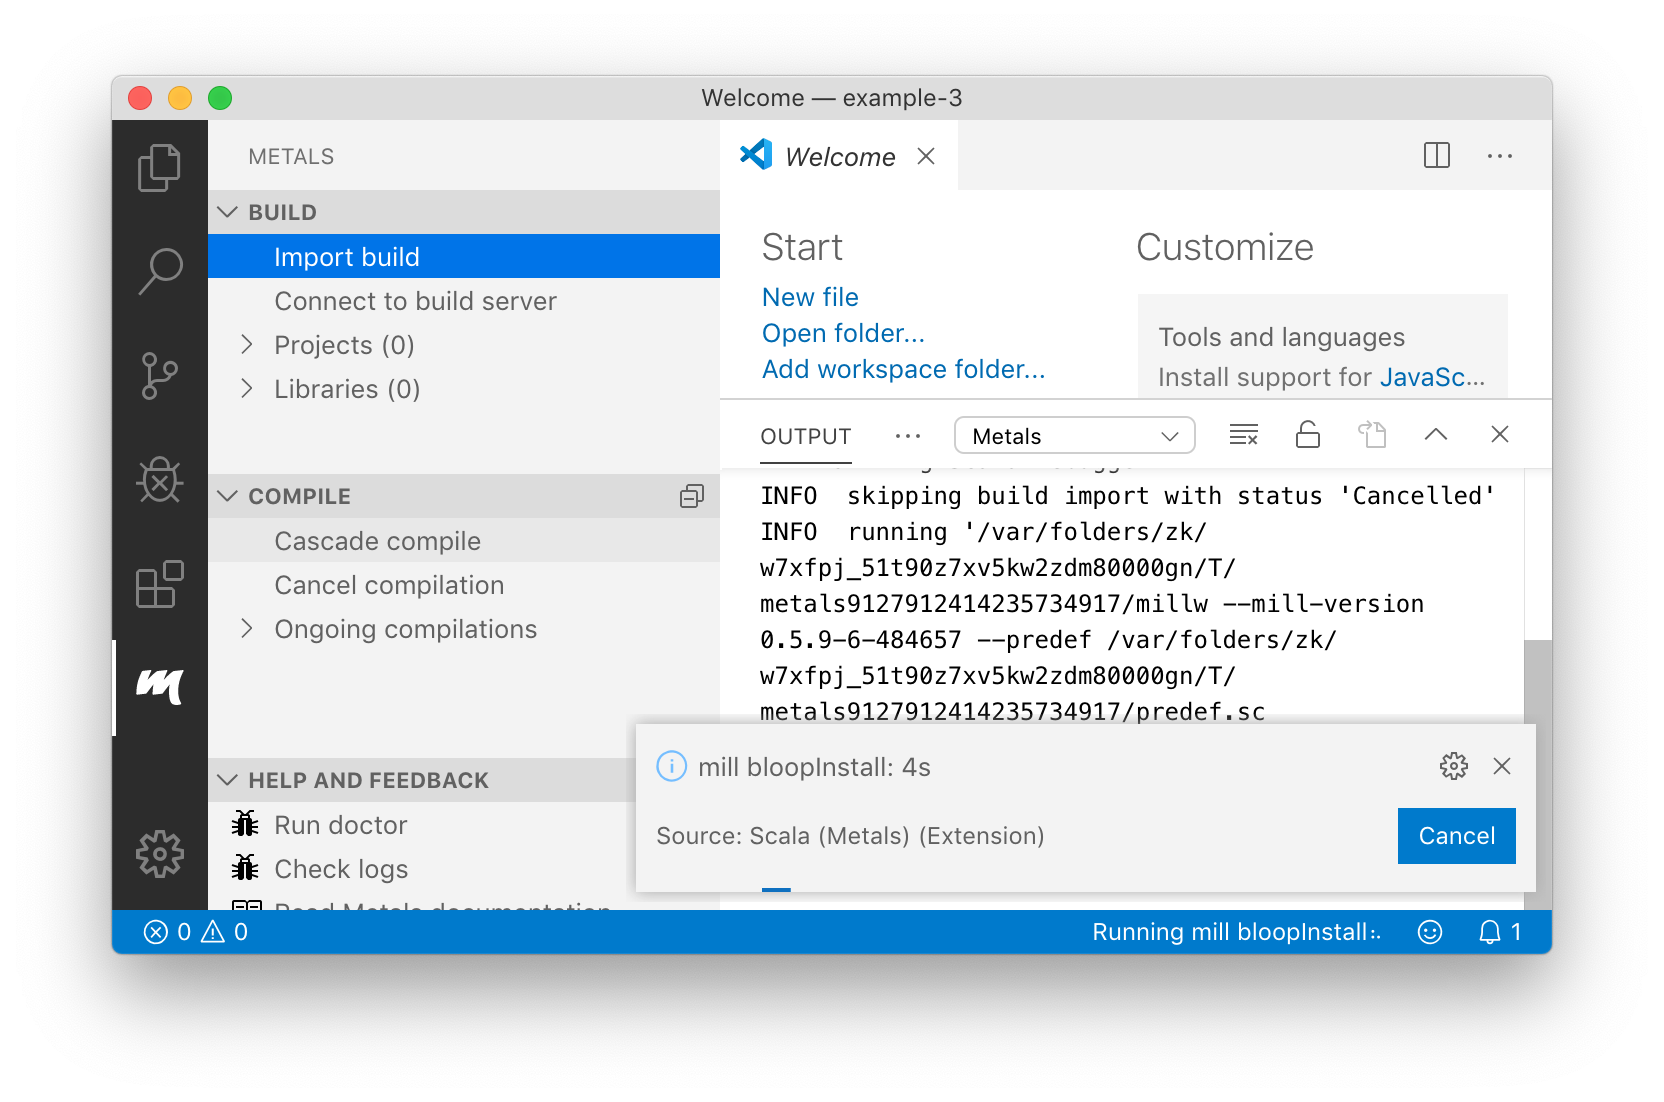
Task: Select the Import build item
Action: pos(464,256)
